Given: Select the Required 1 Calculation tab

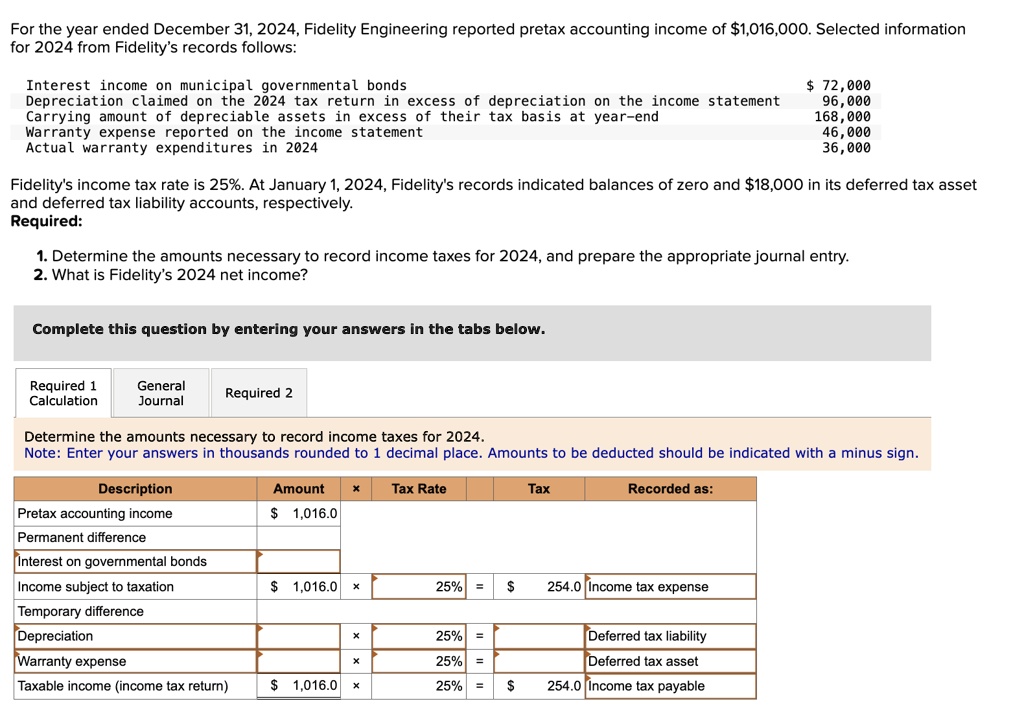Looking at the screenshot, I should tap(62, 392).
